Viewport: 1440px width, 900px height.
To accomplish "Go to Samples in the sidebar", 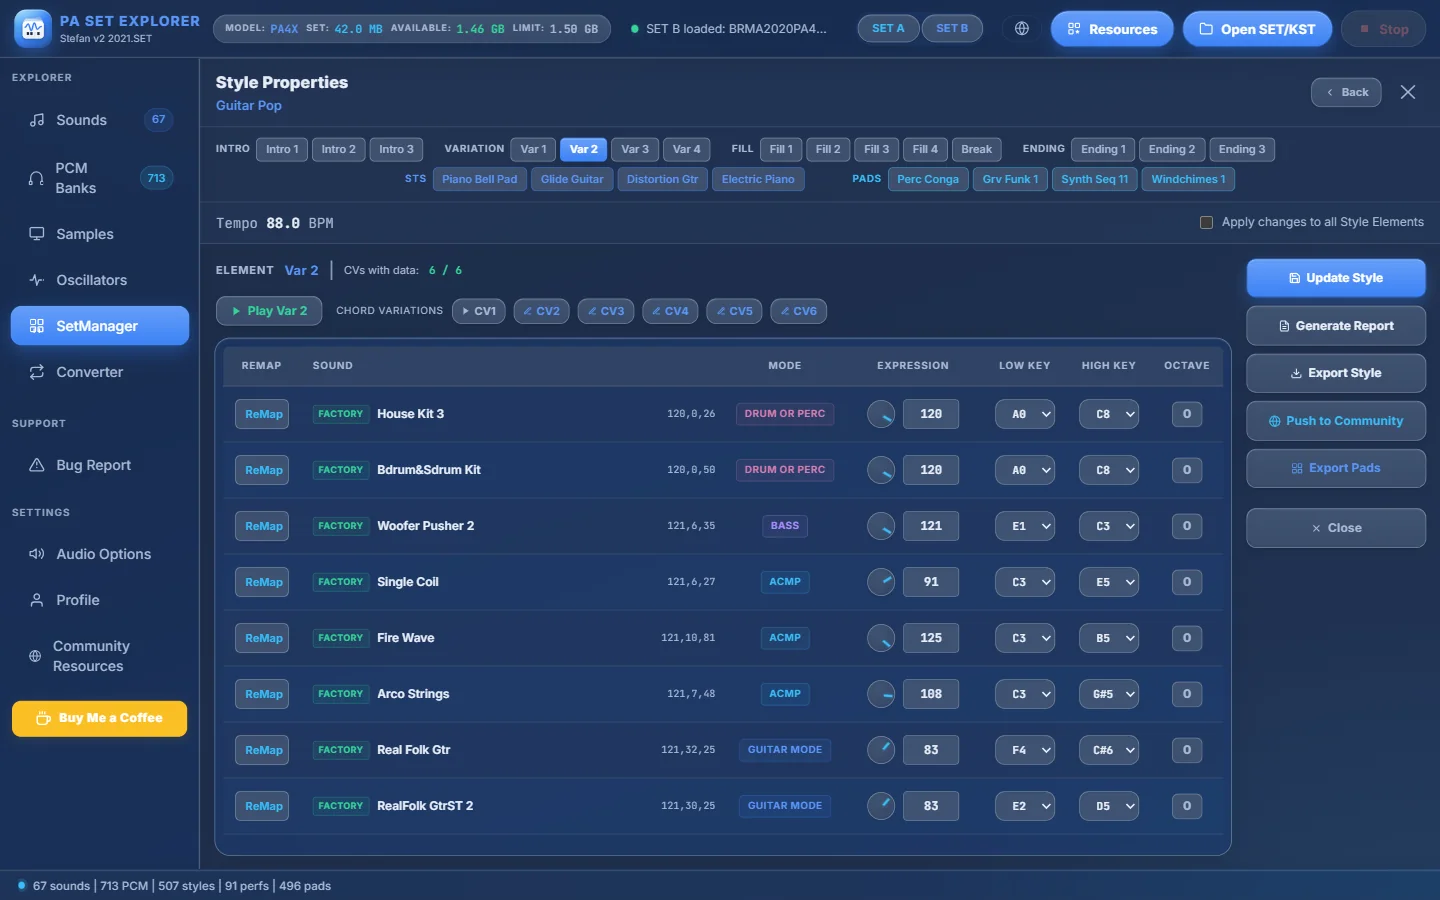I will [x=100, y=234].
